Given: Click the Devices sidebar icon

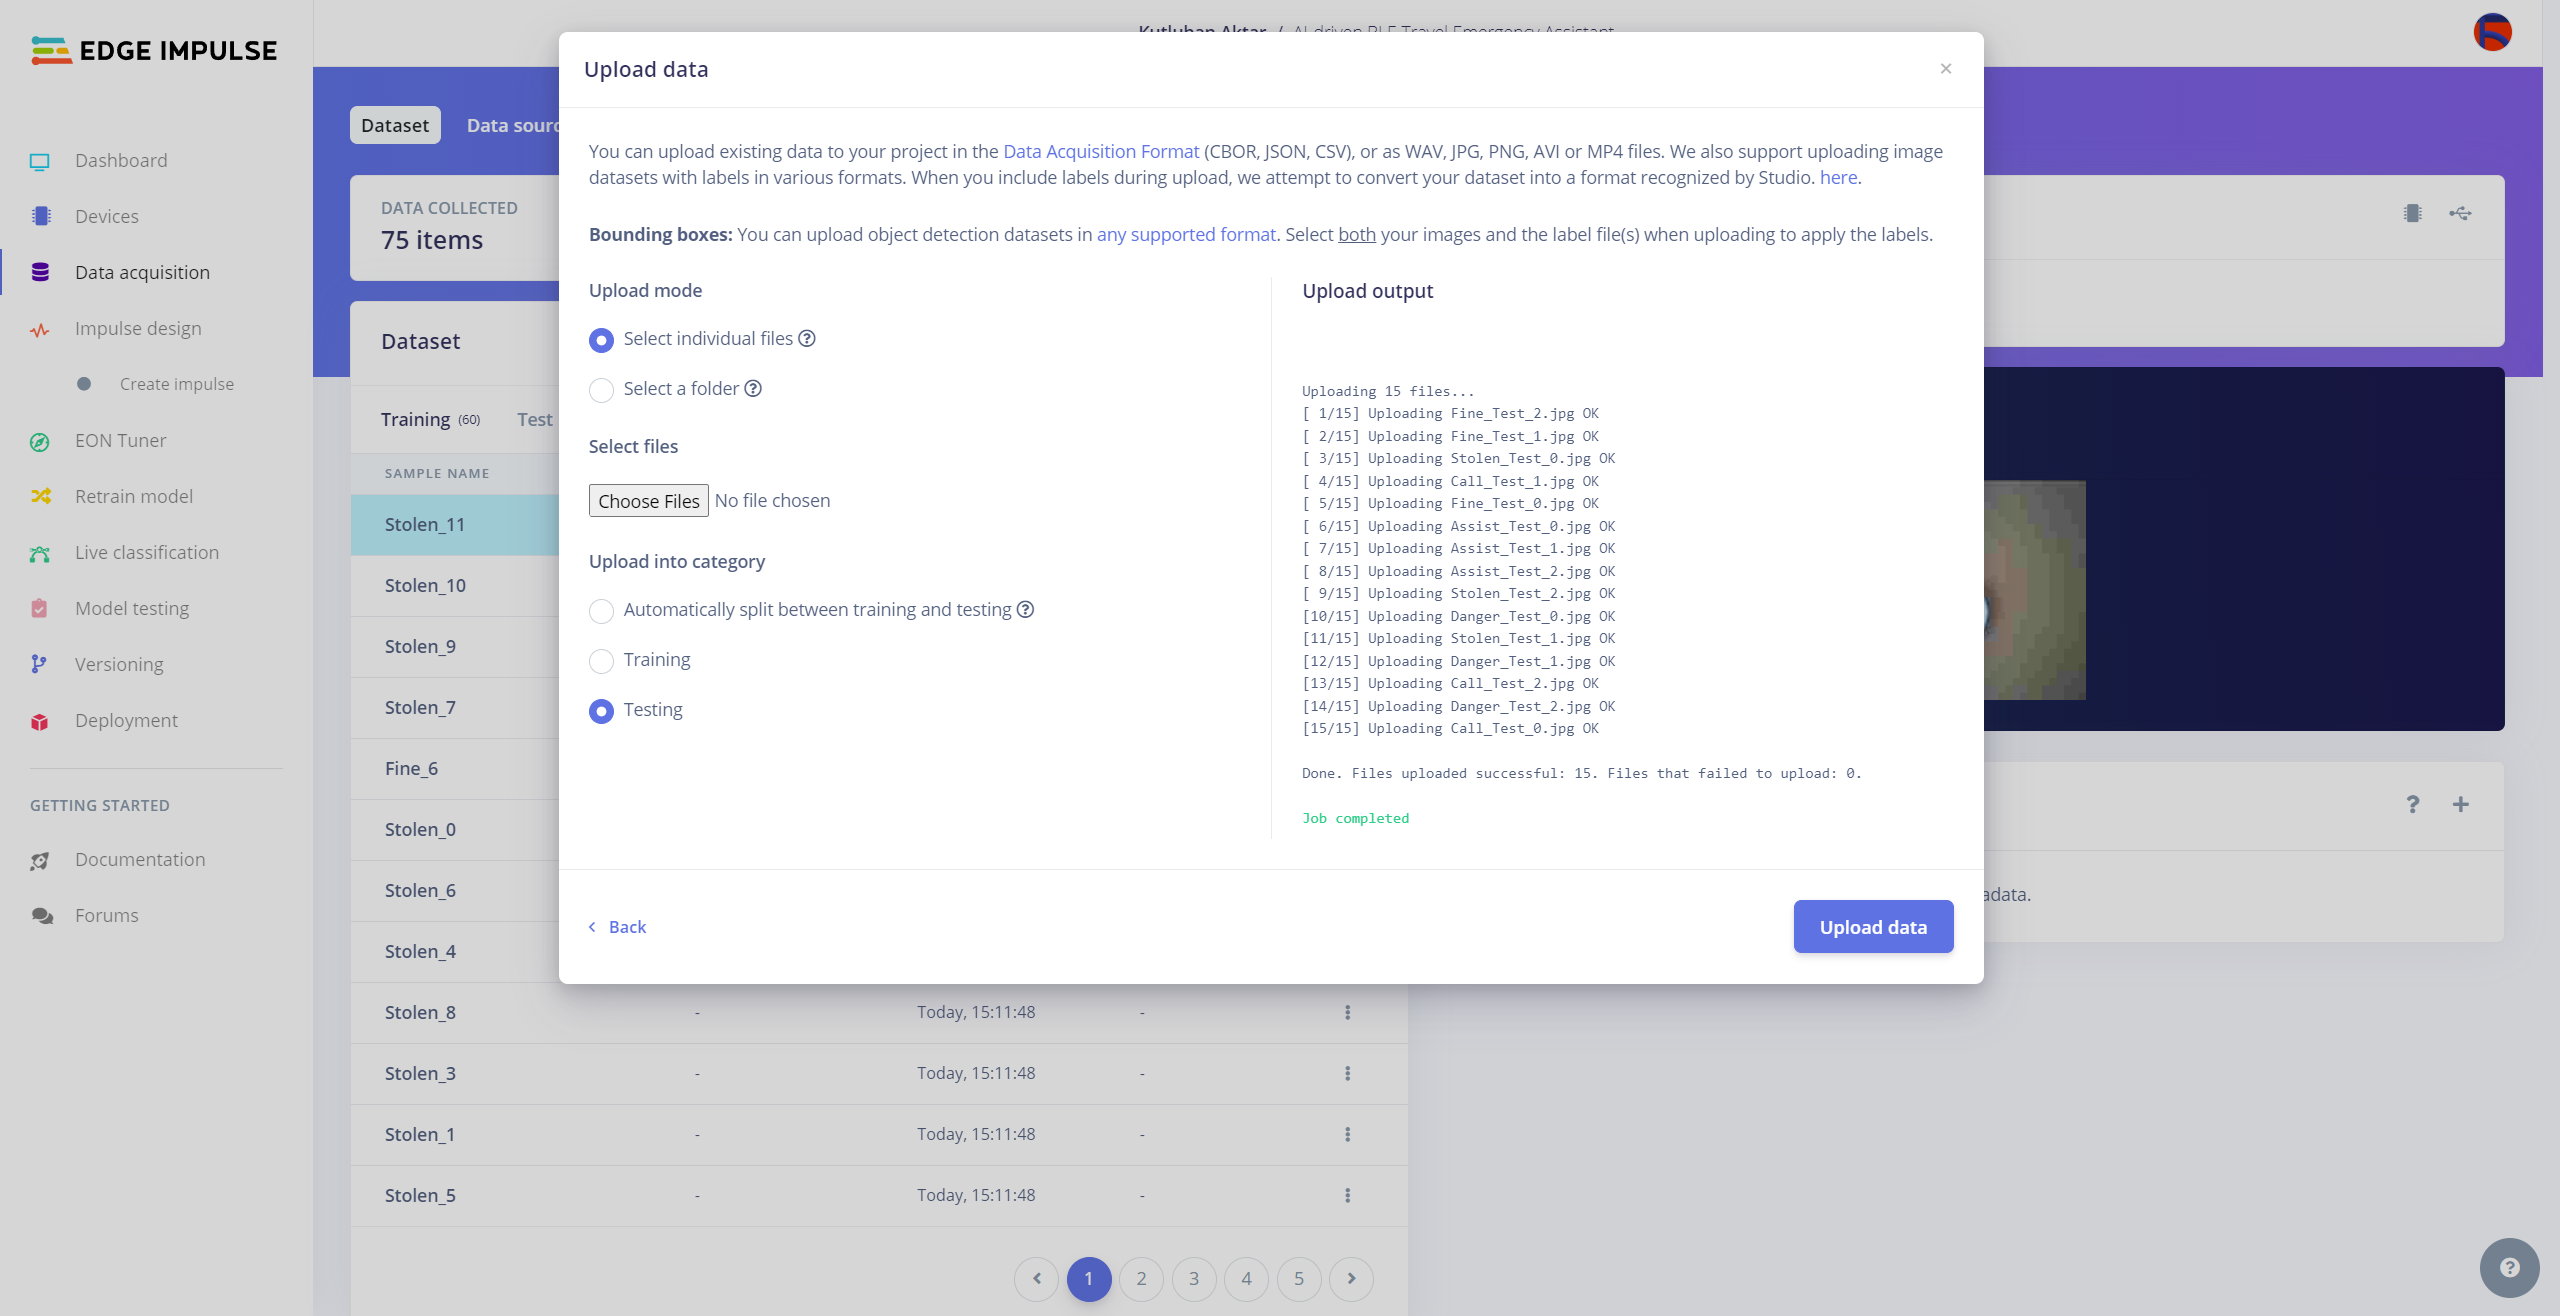Looking at the screenshot, I should pyautogui.click(x=40, y=215).
